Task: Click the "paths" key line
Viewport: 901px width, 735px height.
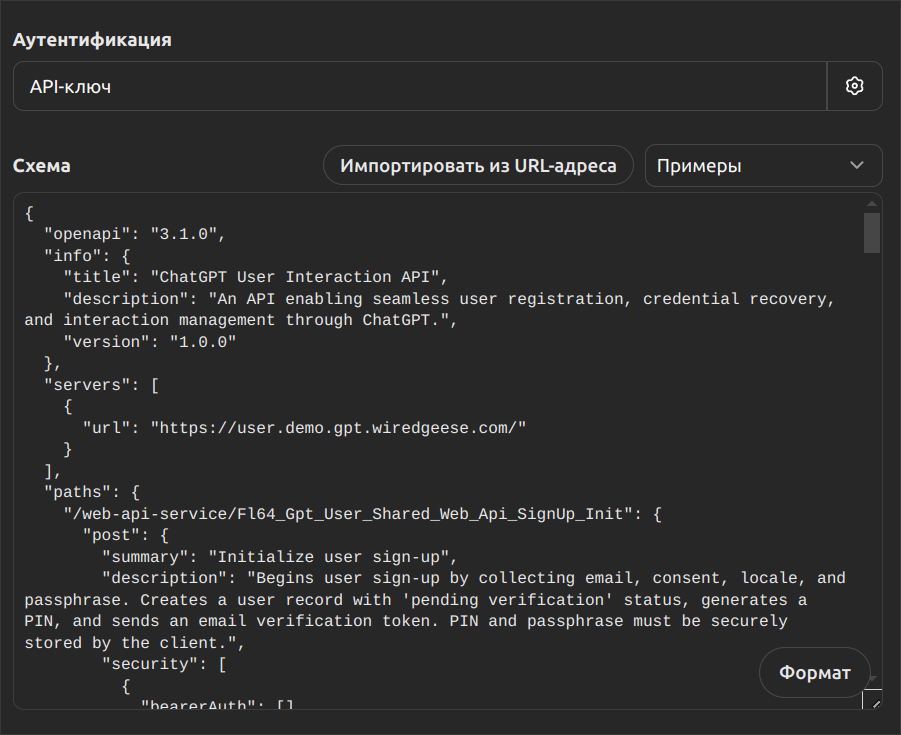Action: [x=97, y=492]
